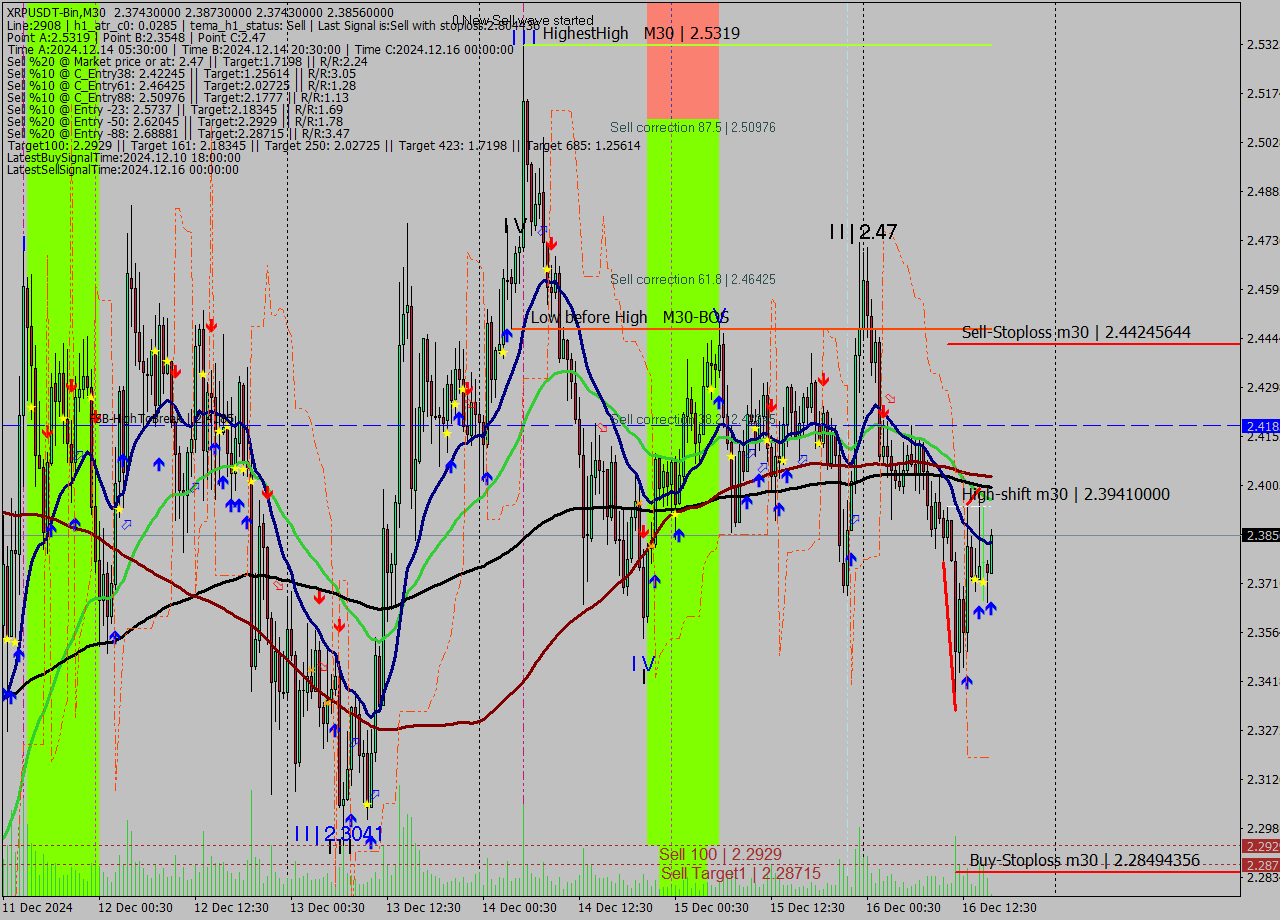Click the 'Sell %20 @ Market price' info line
The height and width of the screenshot is (920, 1280).
[x=187, y=61]
